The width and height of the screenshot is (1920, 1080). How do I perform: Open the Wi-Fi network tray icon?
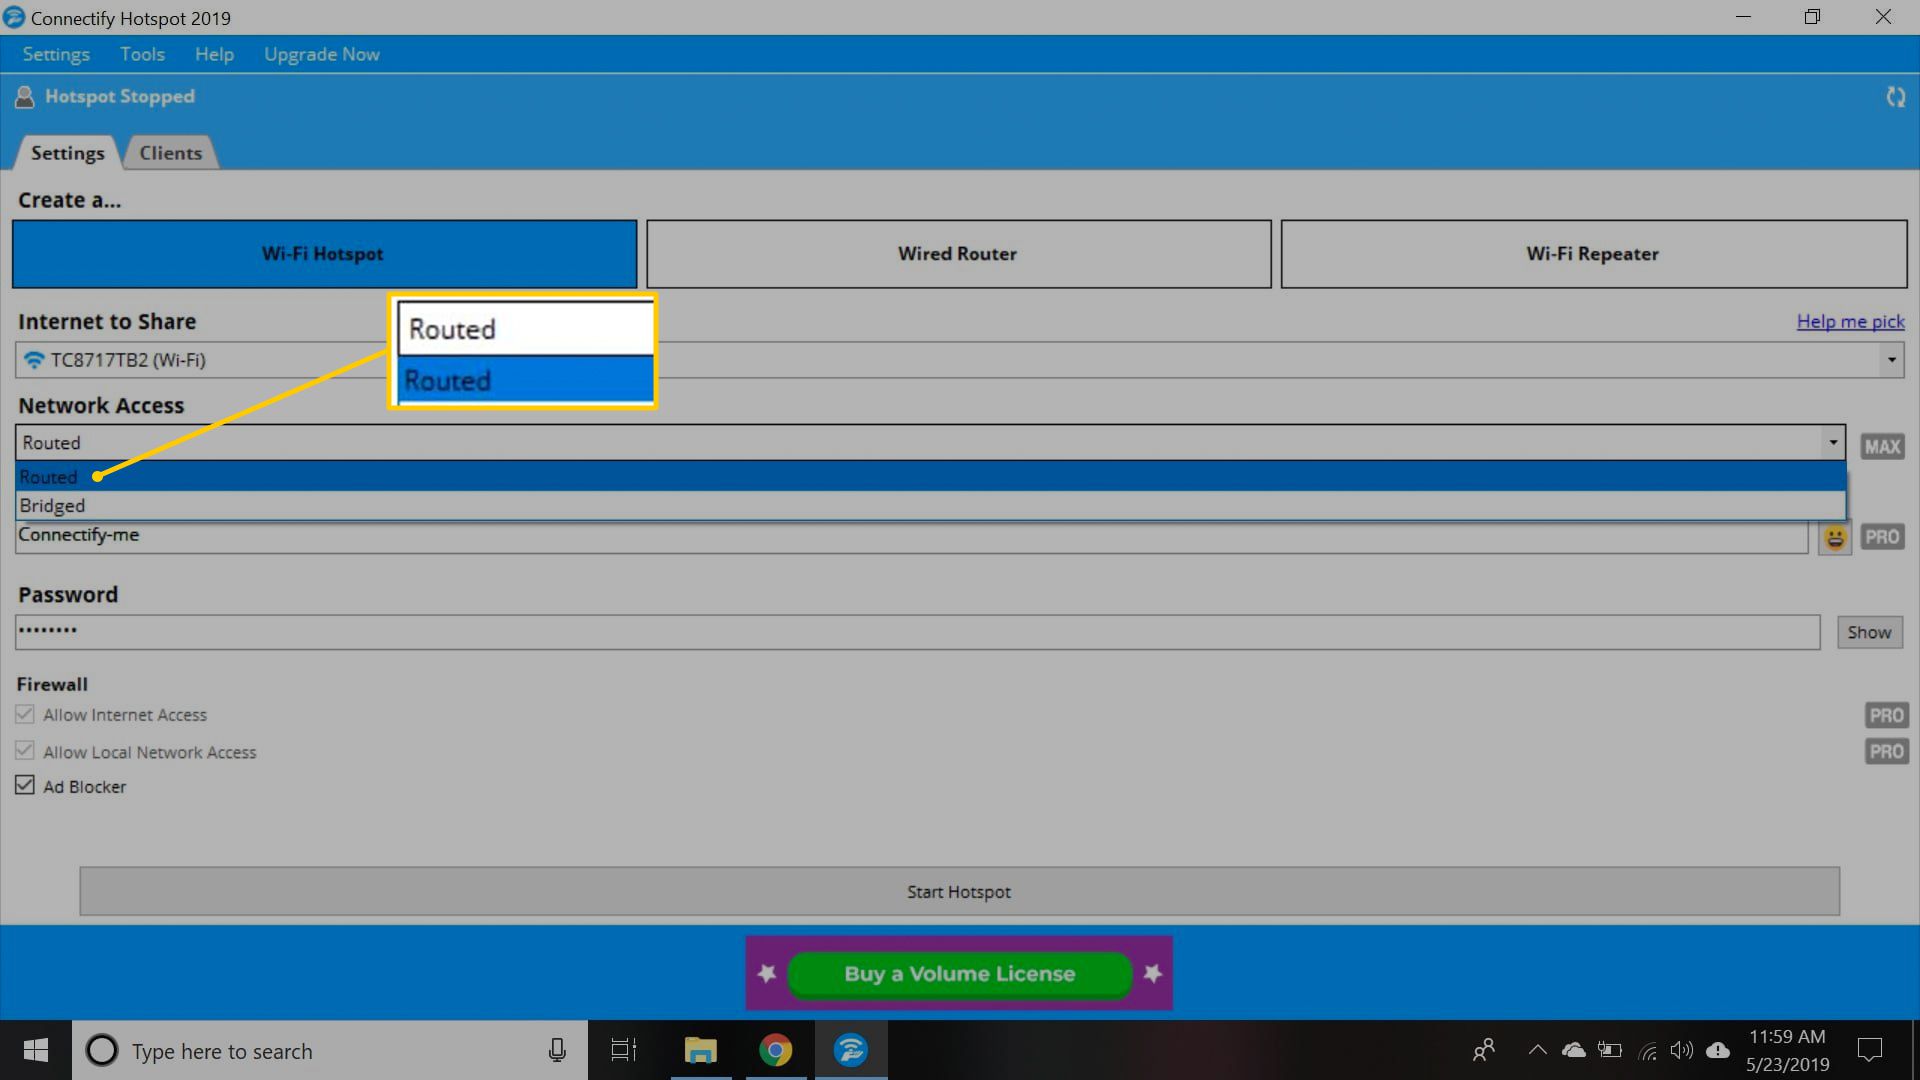[x=1648, y=1050]
